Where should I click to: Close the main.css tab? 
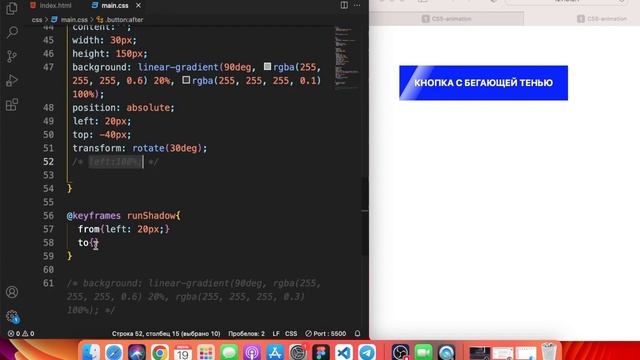click(x=138, y=5)
